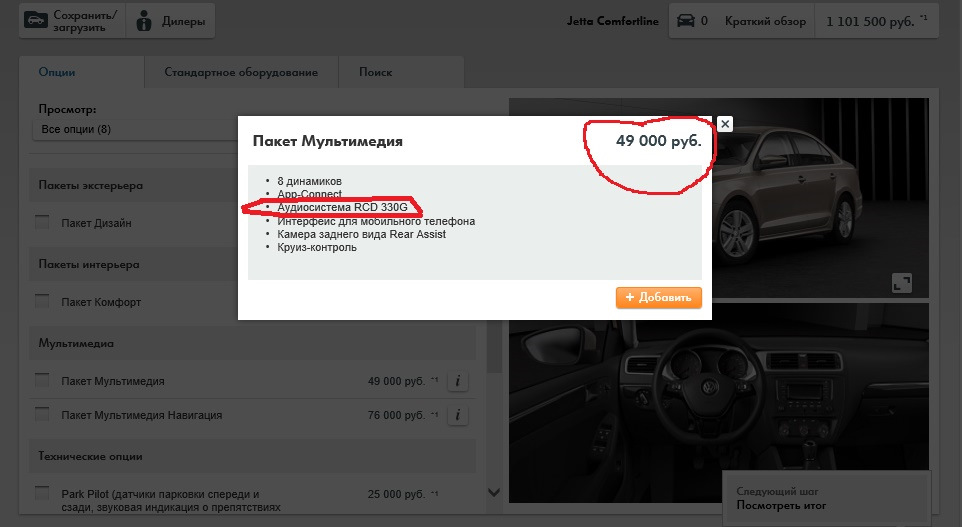This screenshot has width=962, height=527.
Task: Click Park Pilot option description
Action: (171, 501)
